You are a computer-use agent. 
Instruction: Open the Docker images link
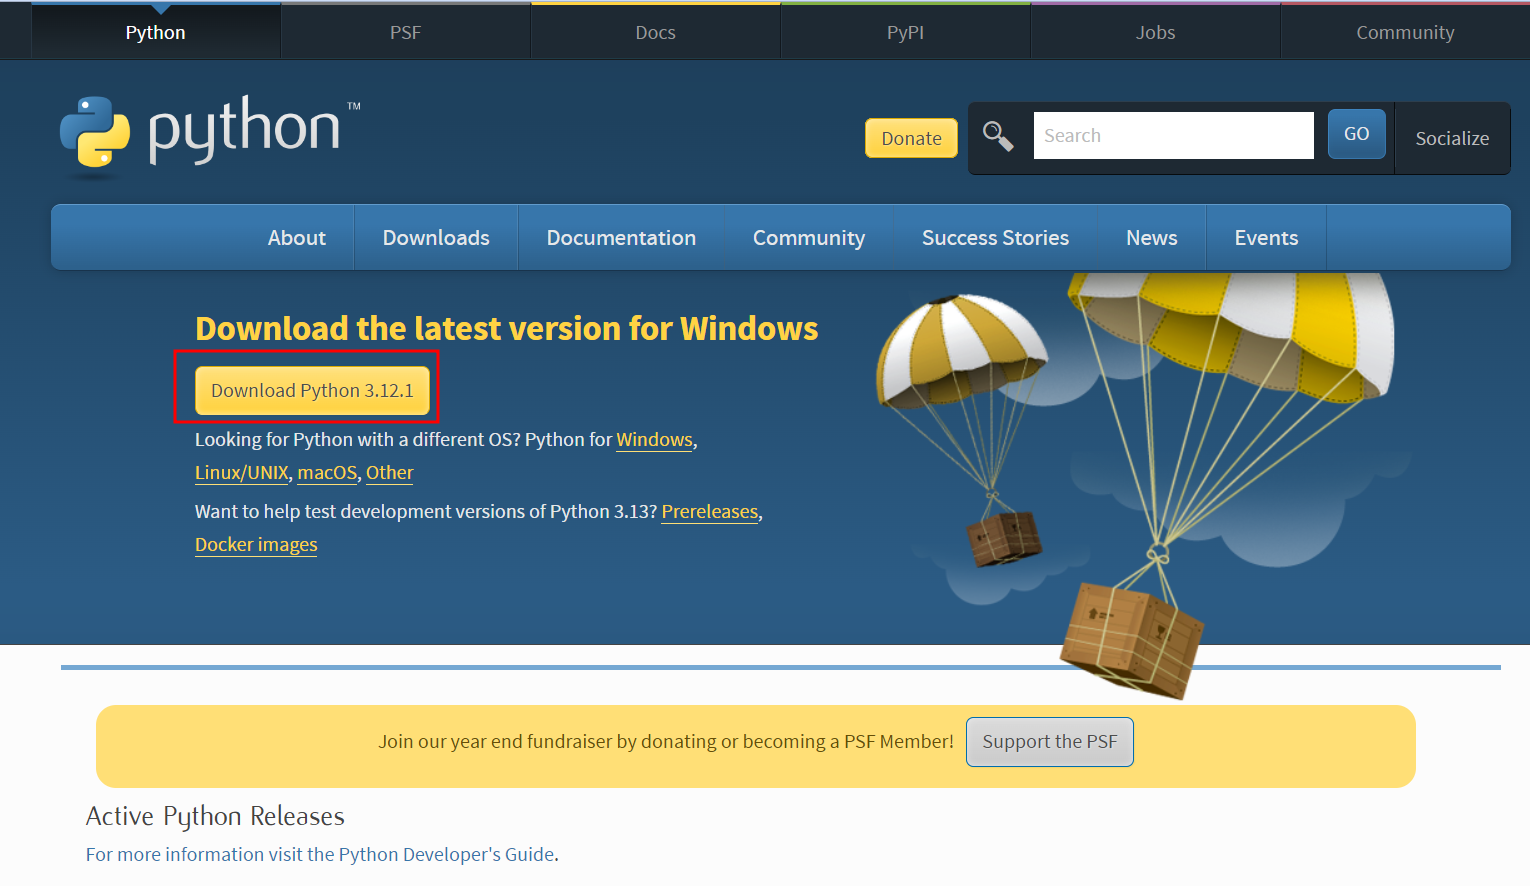[x=256, y=544]
